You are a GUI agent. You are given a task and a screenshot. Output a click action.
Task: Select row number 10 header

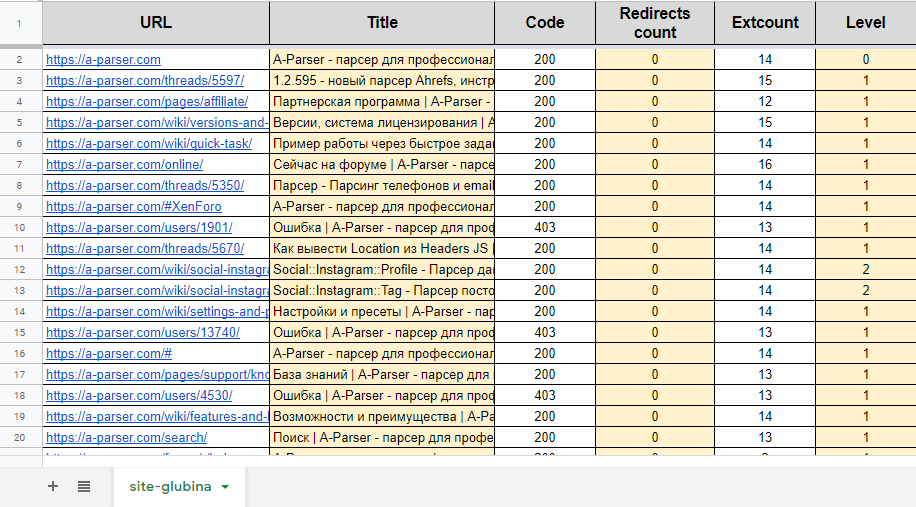coord(19,228)
